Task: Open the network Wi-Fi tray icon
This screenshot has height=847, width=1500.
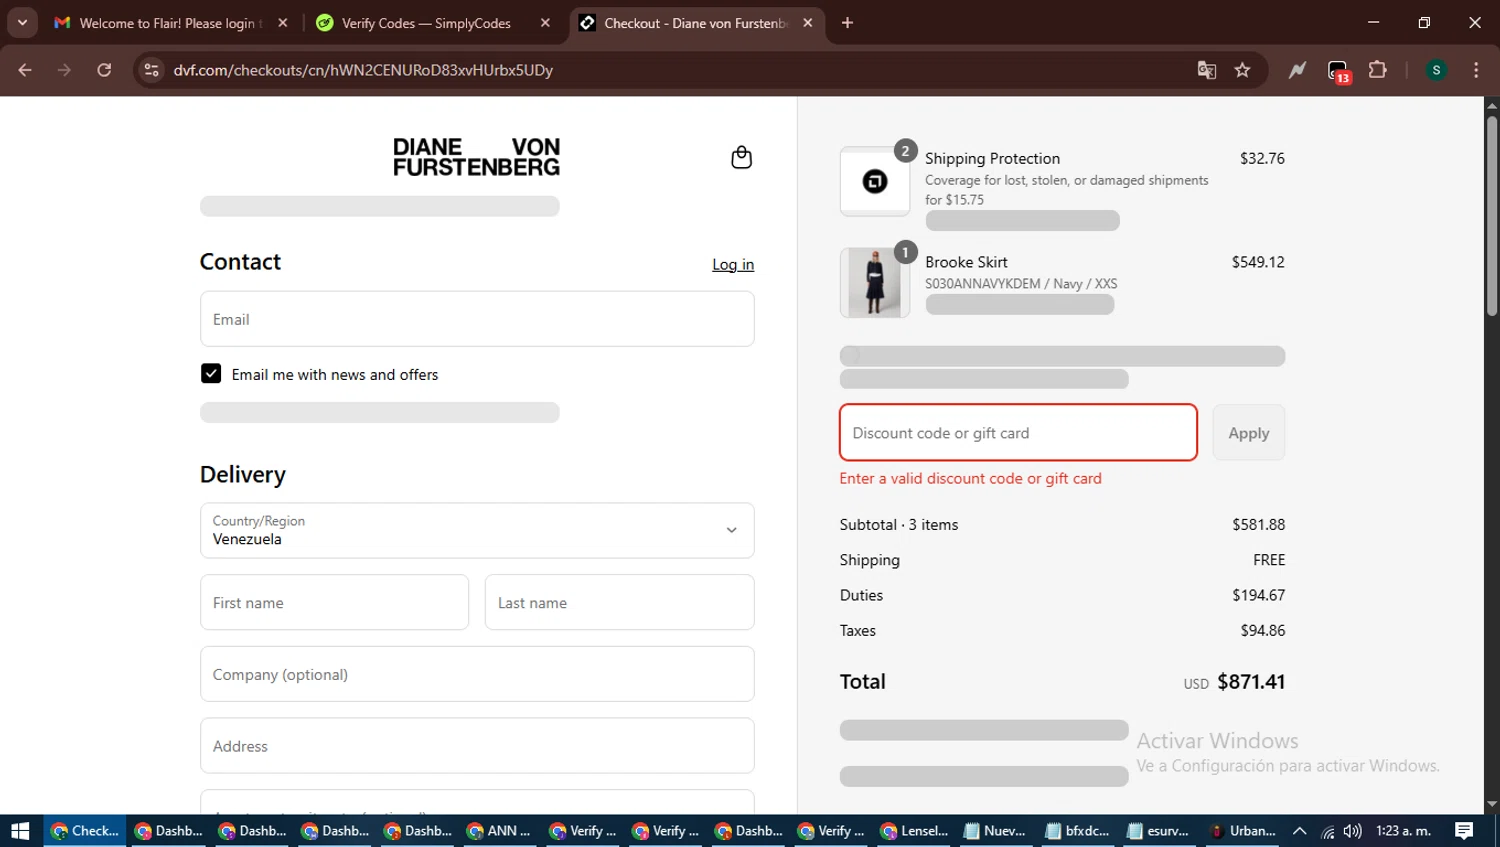Action: pos(1328,831)
